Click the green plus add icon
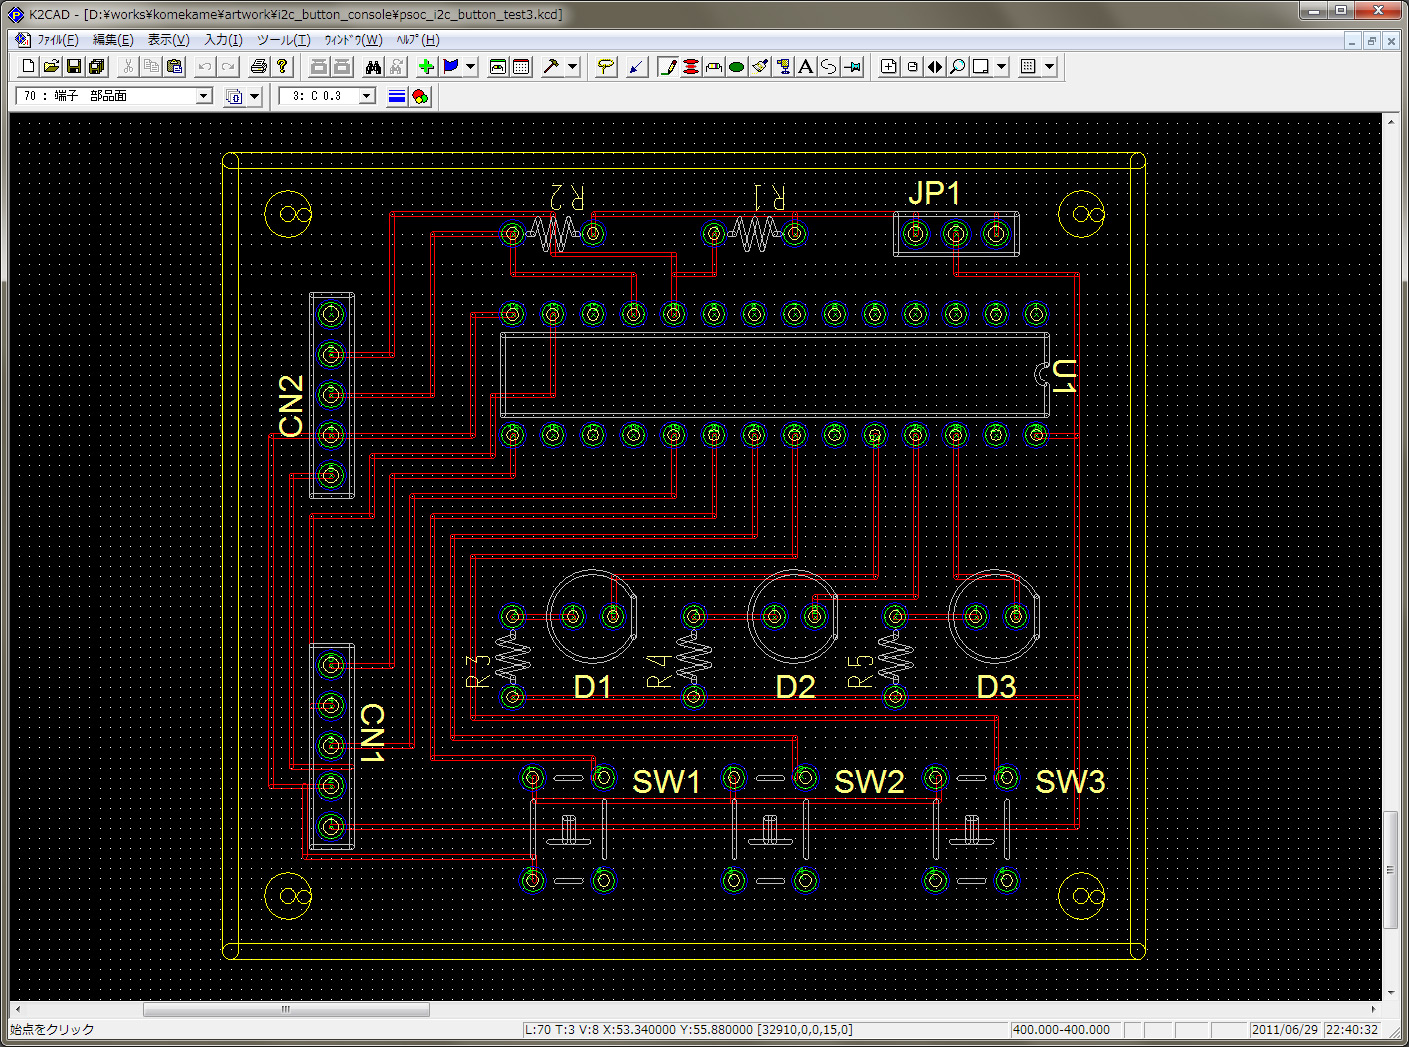This screenshot has height=1047, width=1409. click(426, 67)
